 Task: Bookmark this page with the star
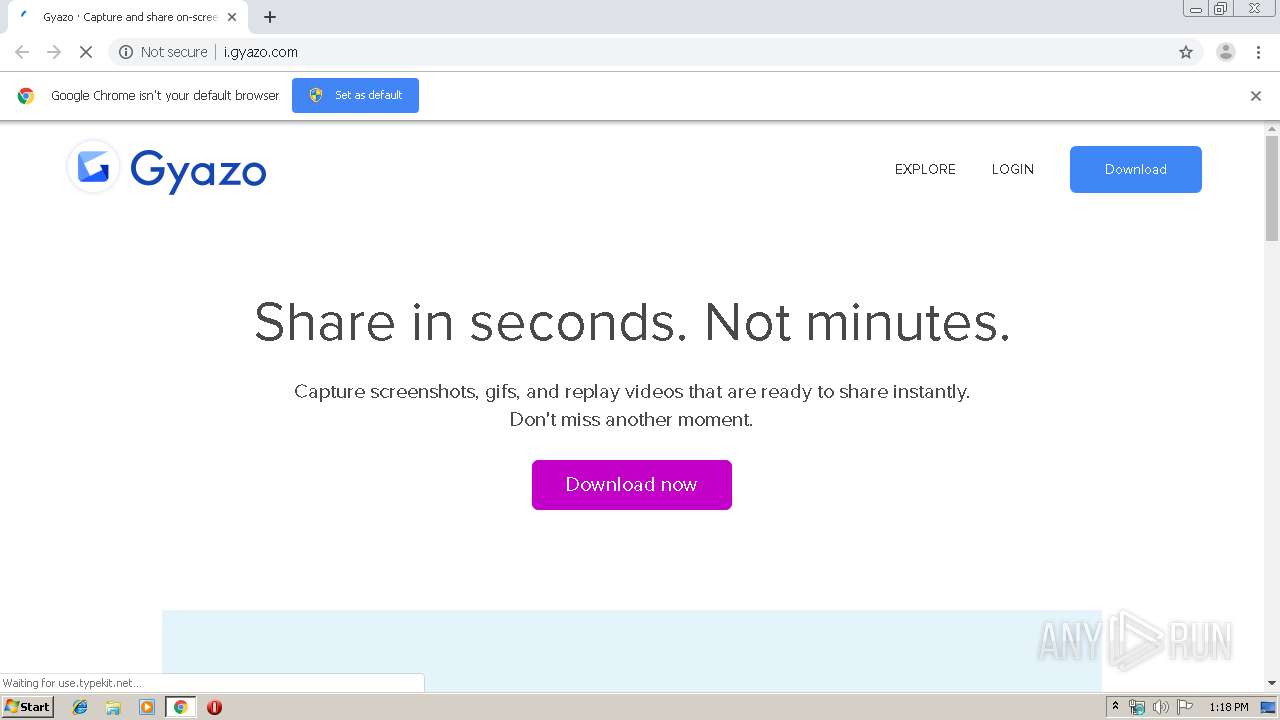1185,52
